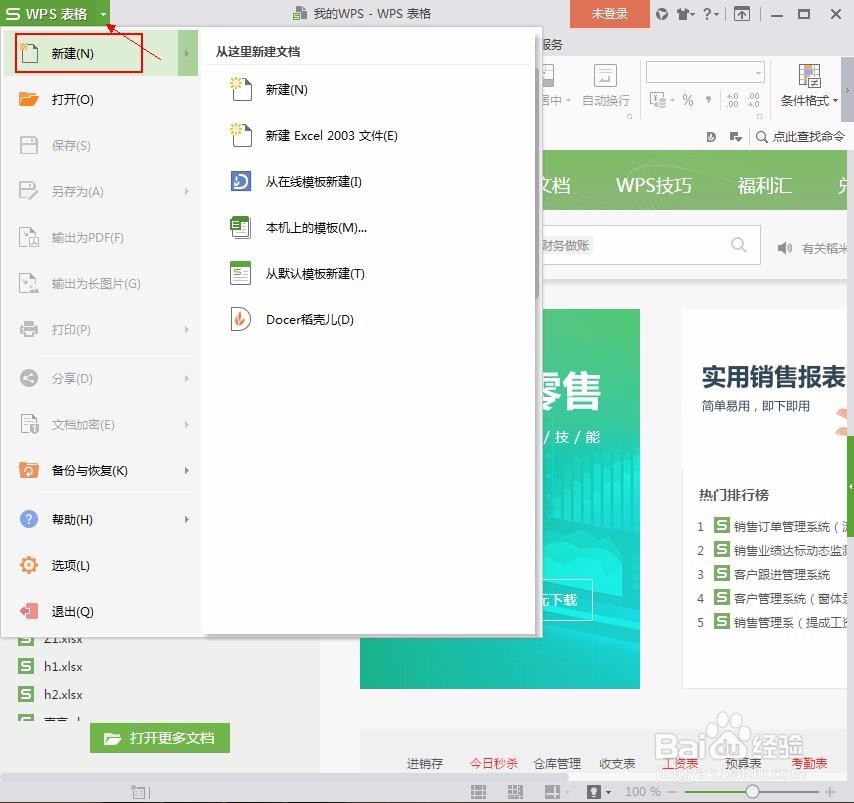Expand the 文档加密(E) submenu arrow

tap(187, 424)
